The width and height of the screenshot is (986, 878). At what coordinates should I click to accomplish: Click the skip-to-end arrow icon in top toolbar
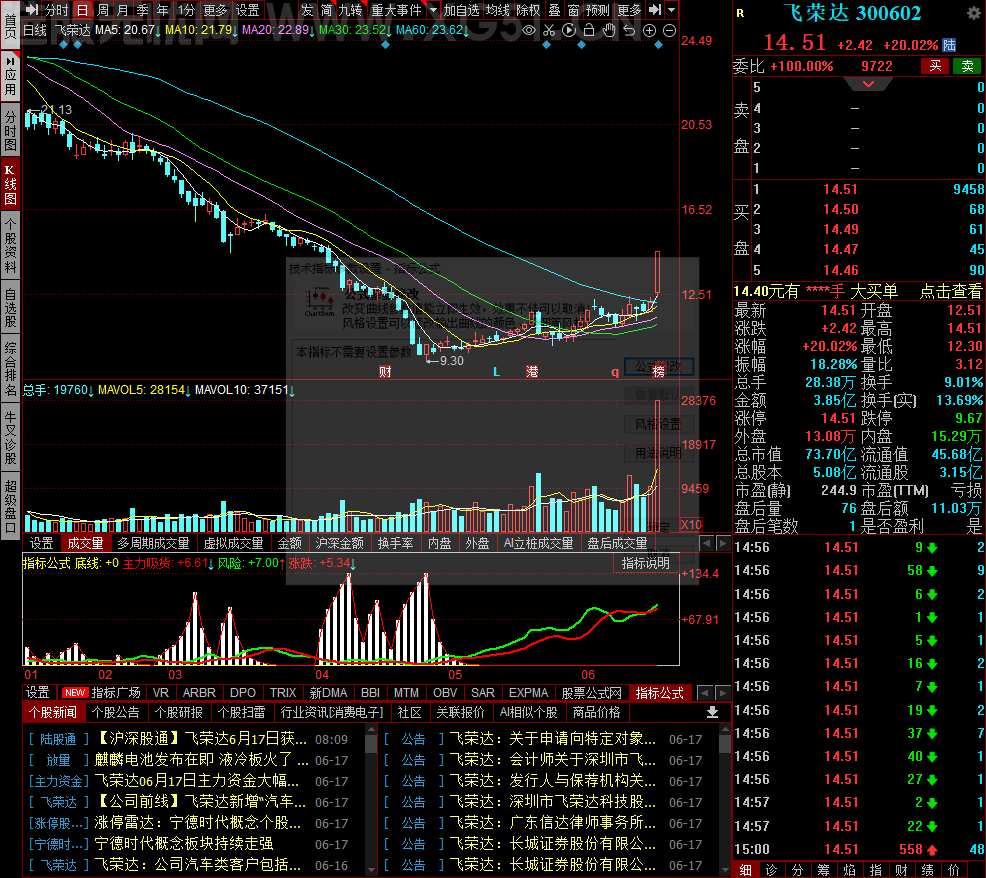click(655, 9)
